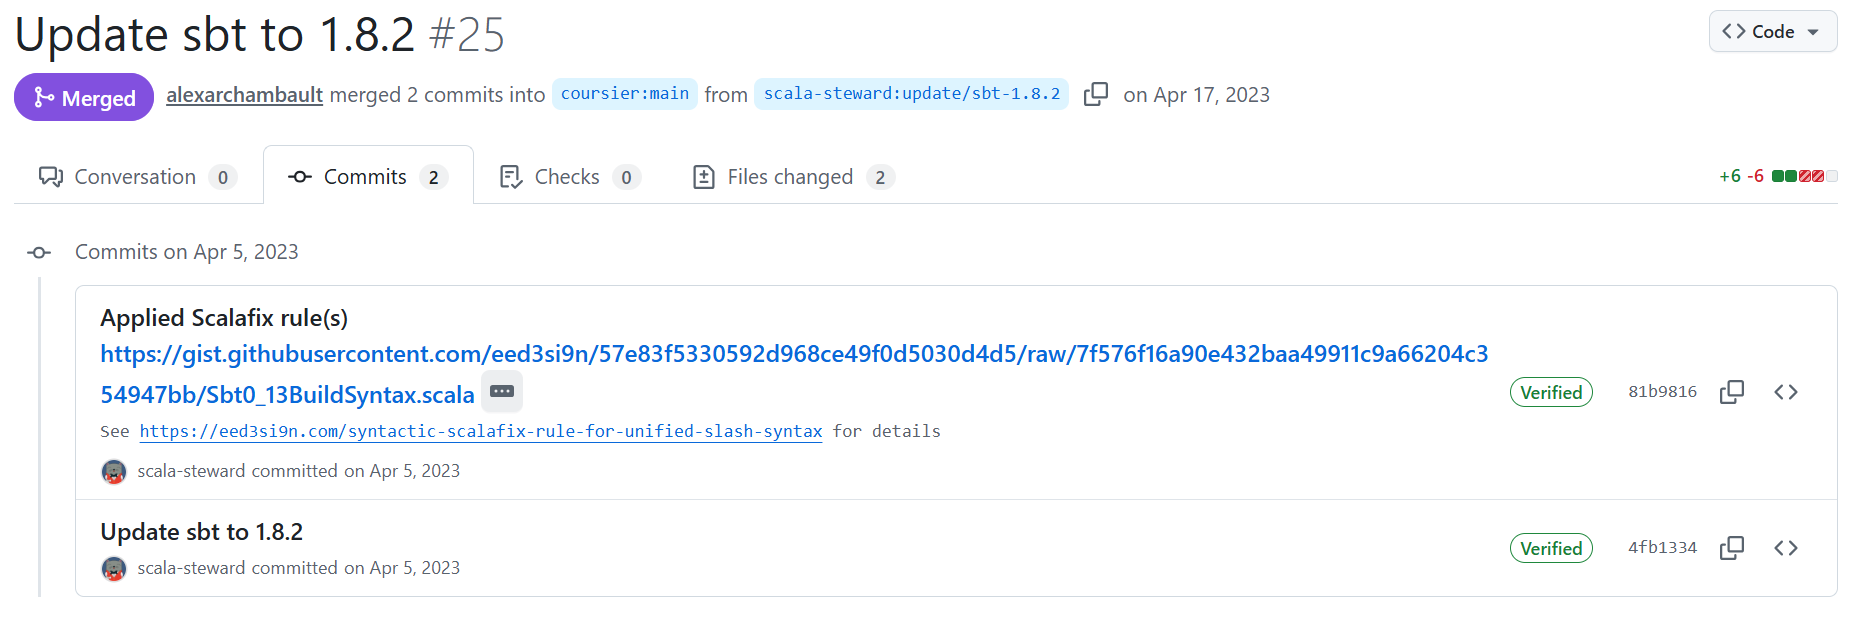Open the Code dropdown button
1875x627 pixels.
pos(1772,32)
